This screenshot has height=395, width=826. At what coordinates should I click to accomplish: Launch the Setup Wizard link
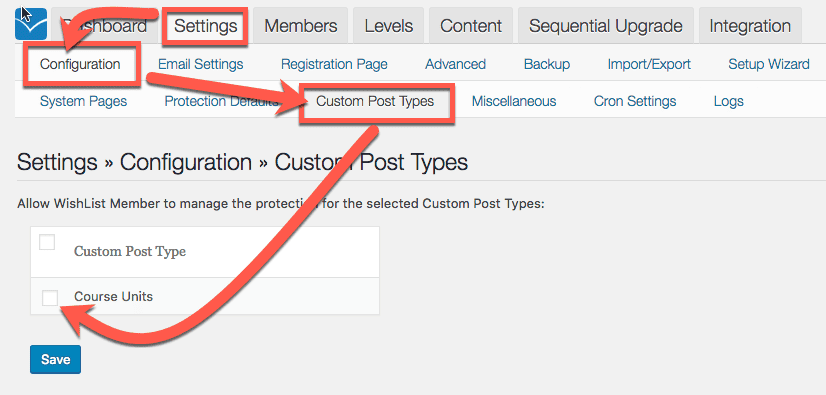(769, 64)
